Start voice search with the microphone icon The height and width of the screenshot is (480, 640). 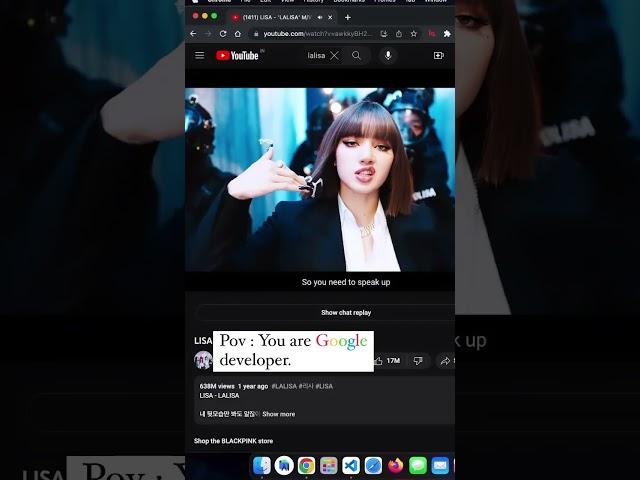pyautogui.click(x=388, y=55)
